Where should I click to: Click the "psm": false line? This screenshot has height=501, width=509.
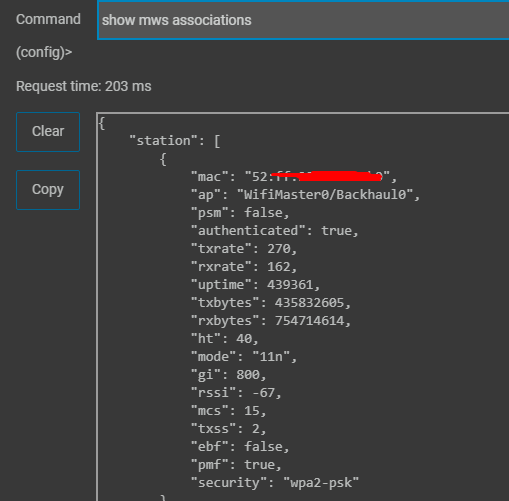point(240,213)
